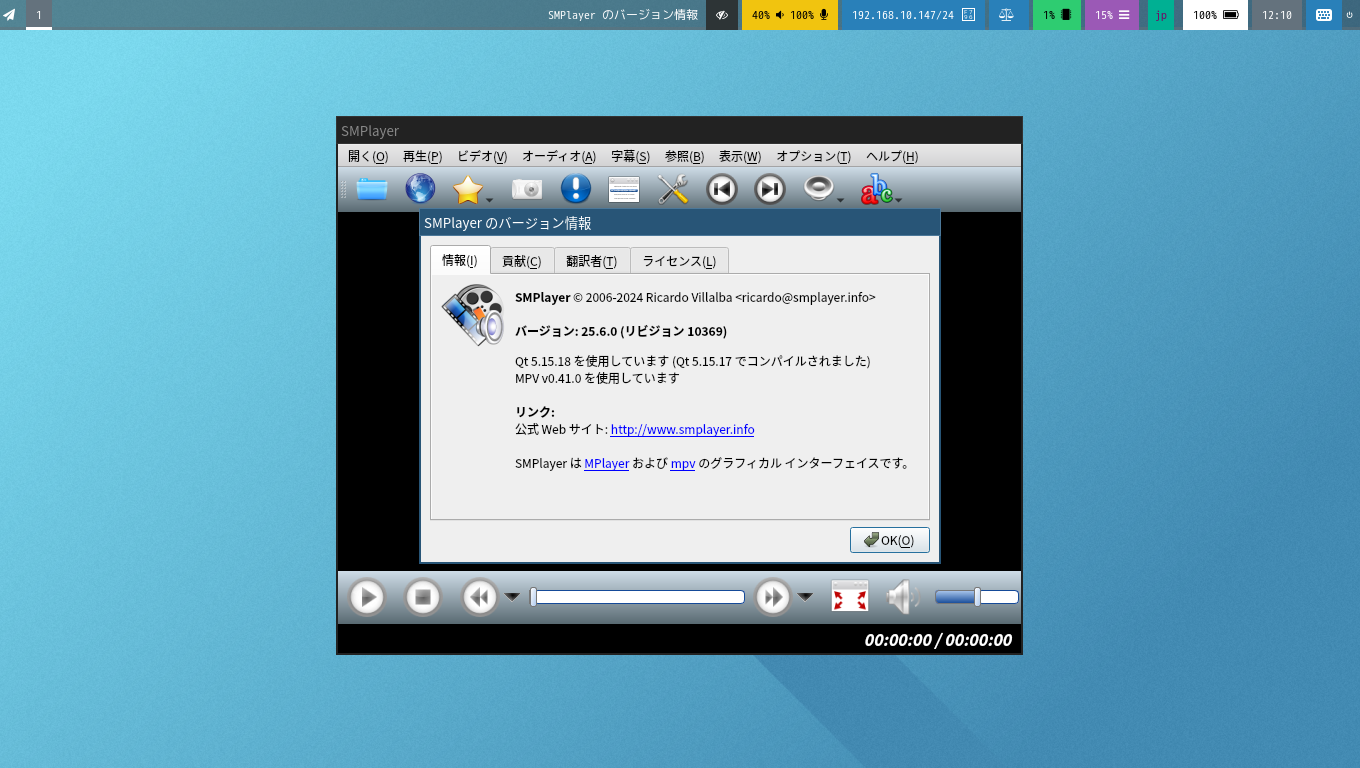Open the 表示(W) menu
The width and height of the screenshot is (1360, 768).
click(x=740, y=156)
